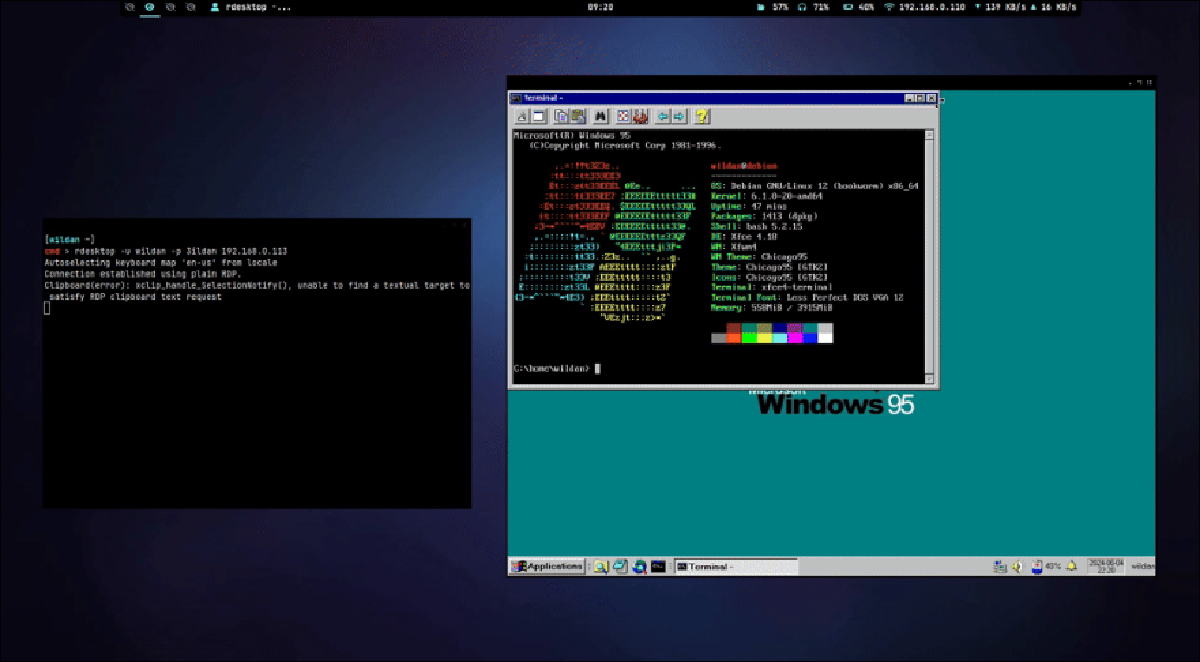Click the checkered icon right of the binoculars
The width and height of the screenshot is (1200, 662).
(x=623, y=116)
